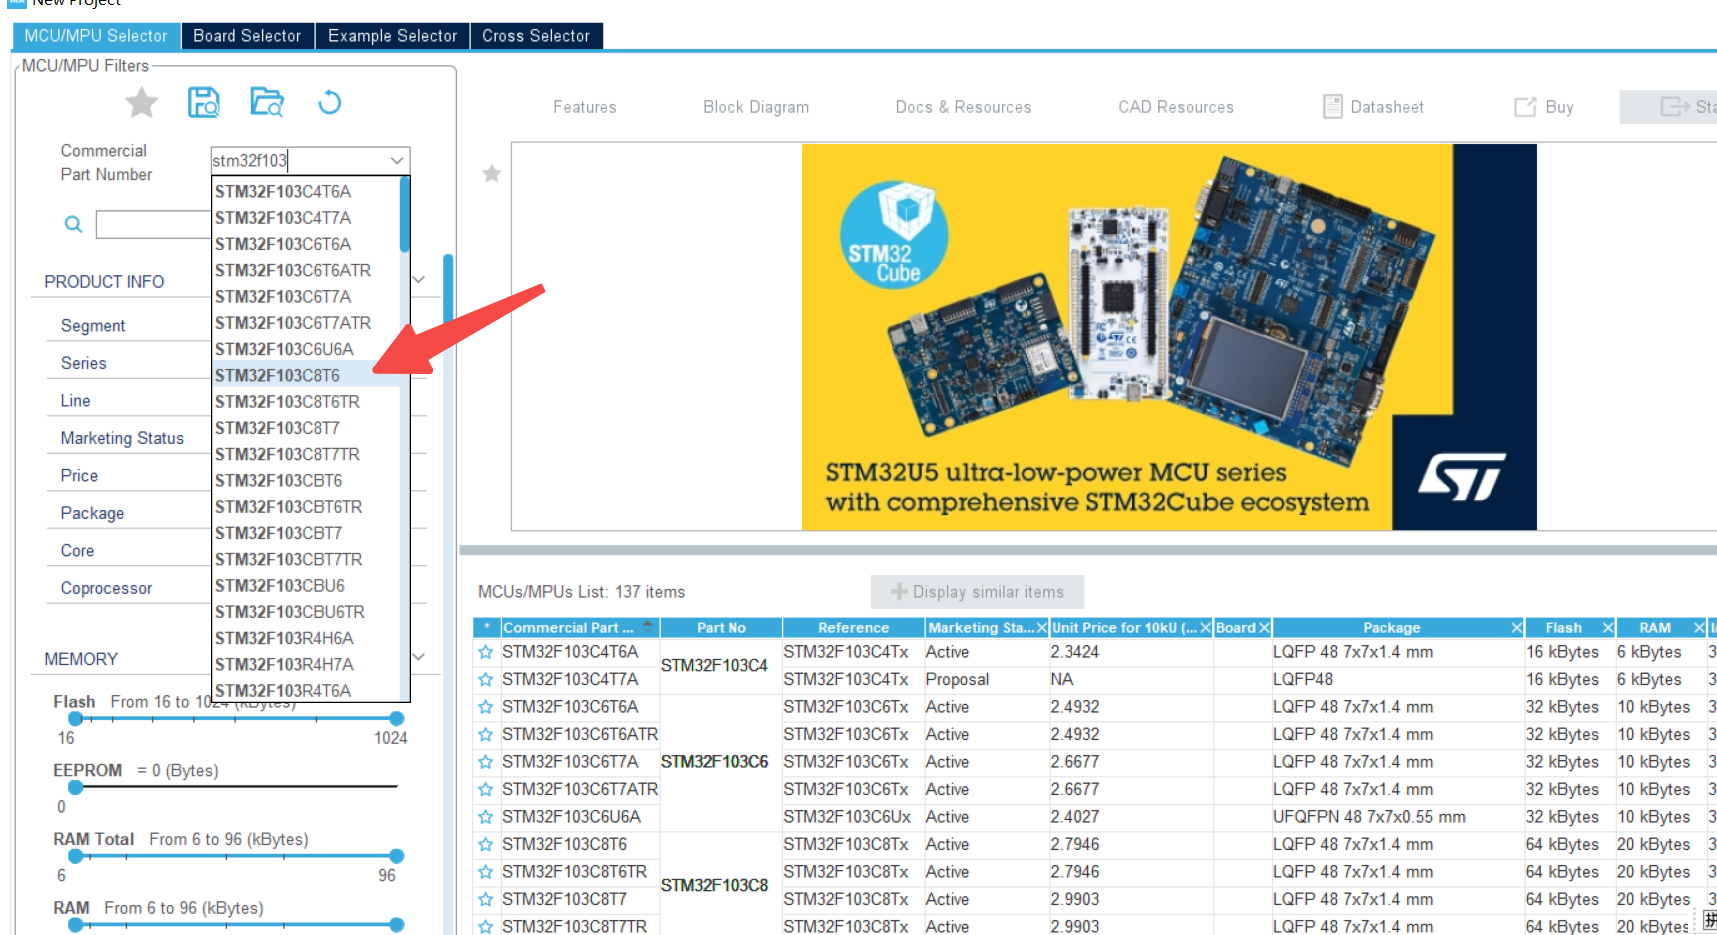Expand the Core filter
The image size is (1717, 935).
77,551
